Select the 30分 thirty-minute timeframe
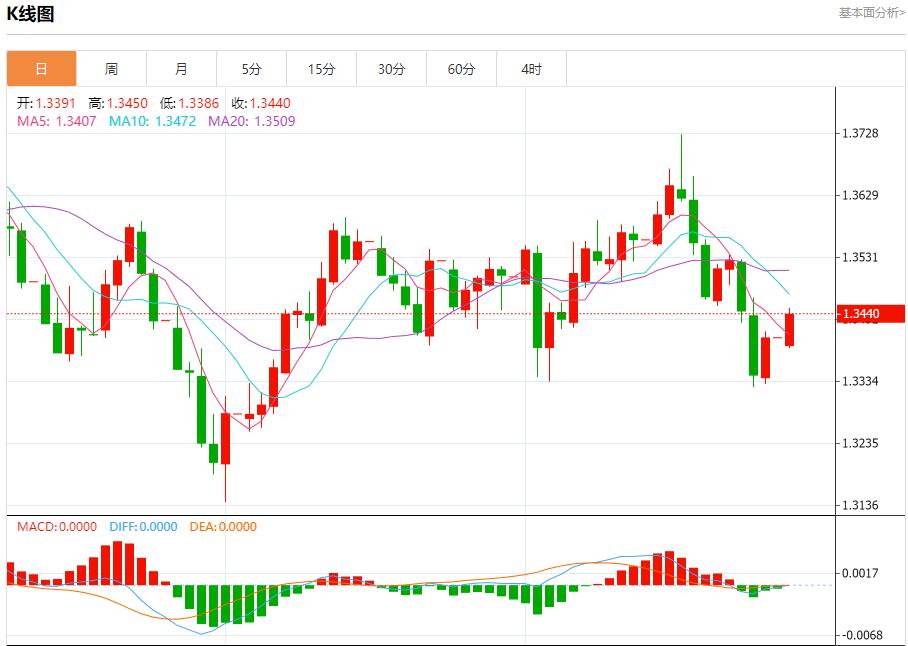This screenshot has height=646, width=908. [392, 68]
